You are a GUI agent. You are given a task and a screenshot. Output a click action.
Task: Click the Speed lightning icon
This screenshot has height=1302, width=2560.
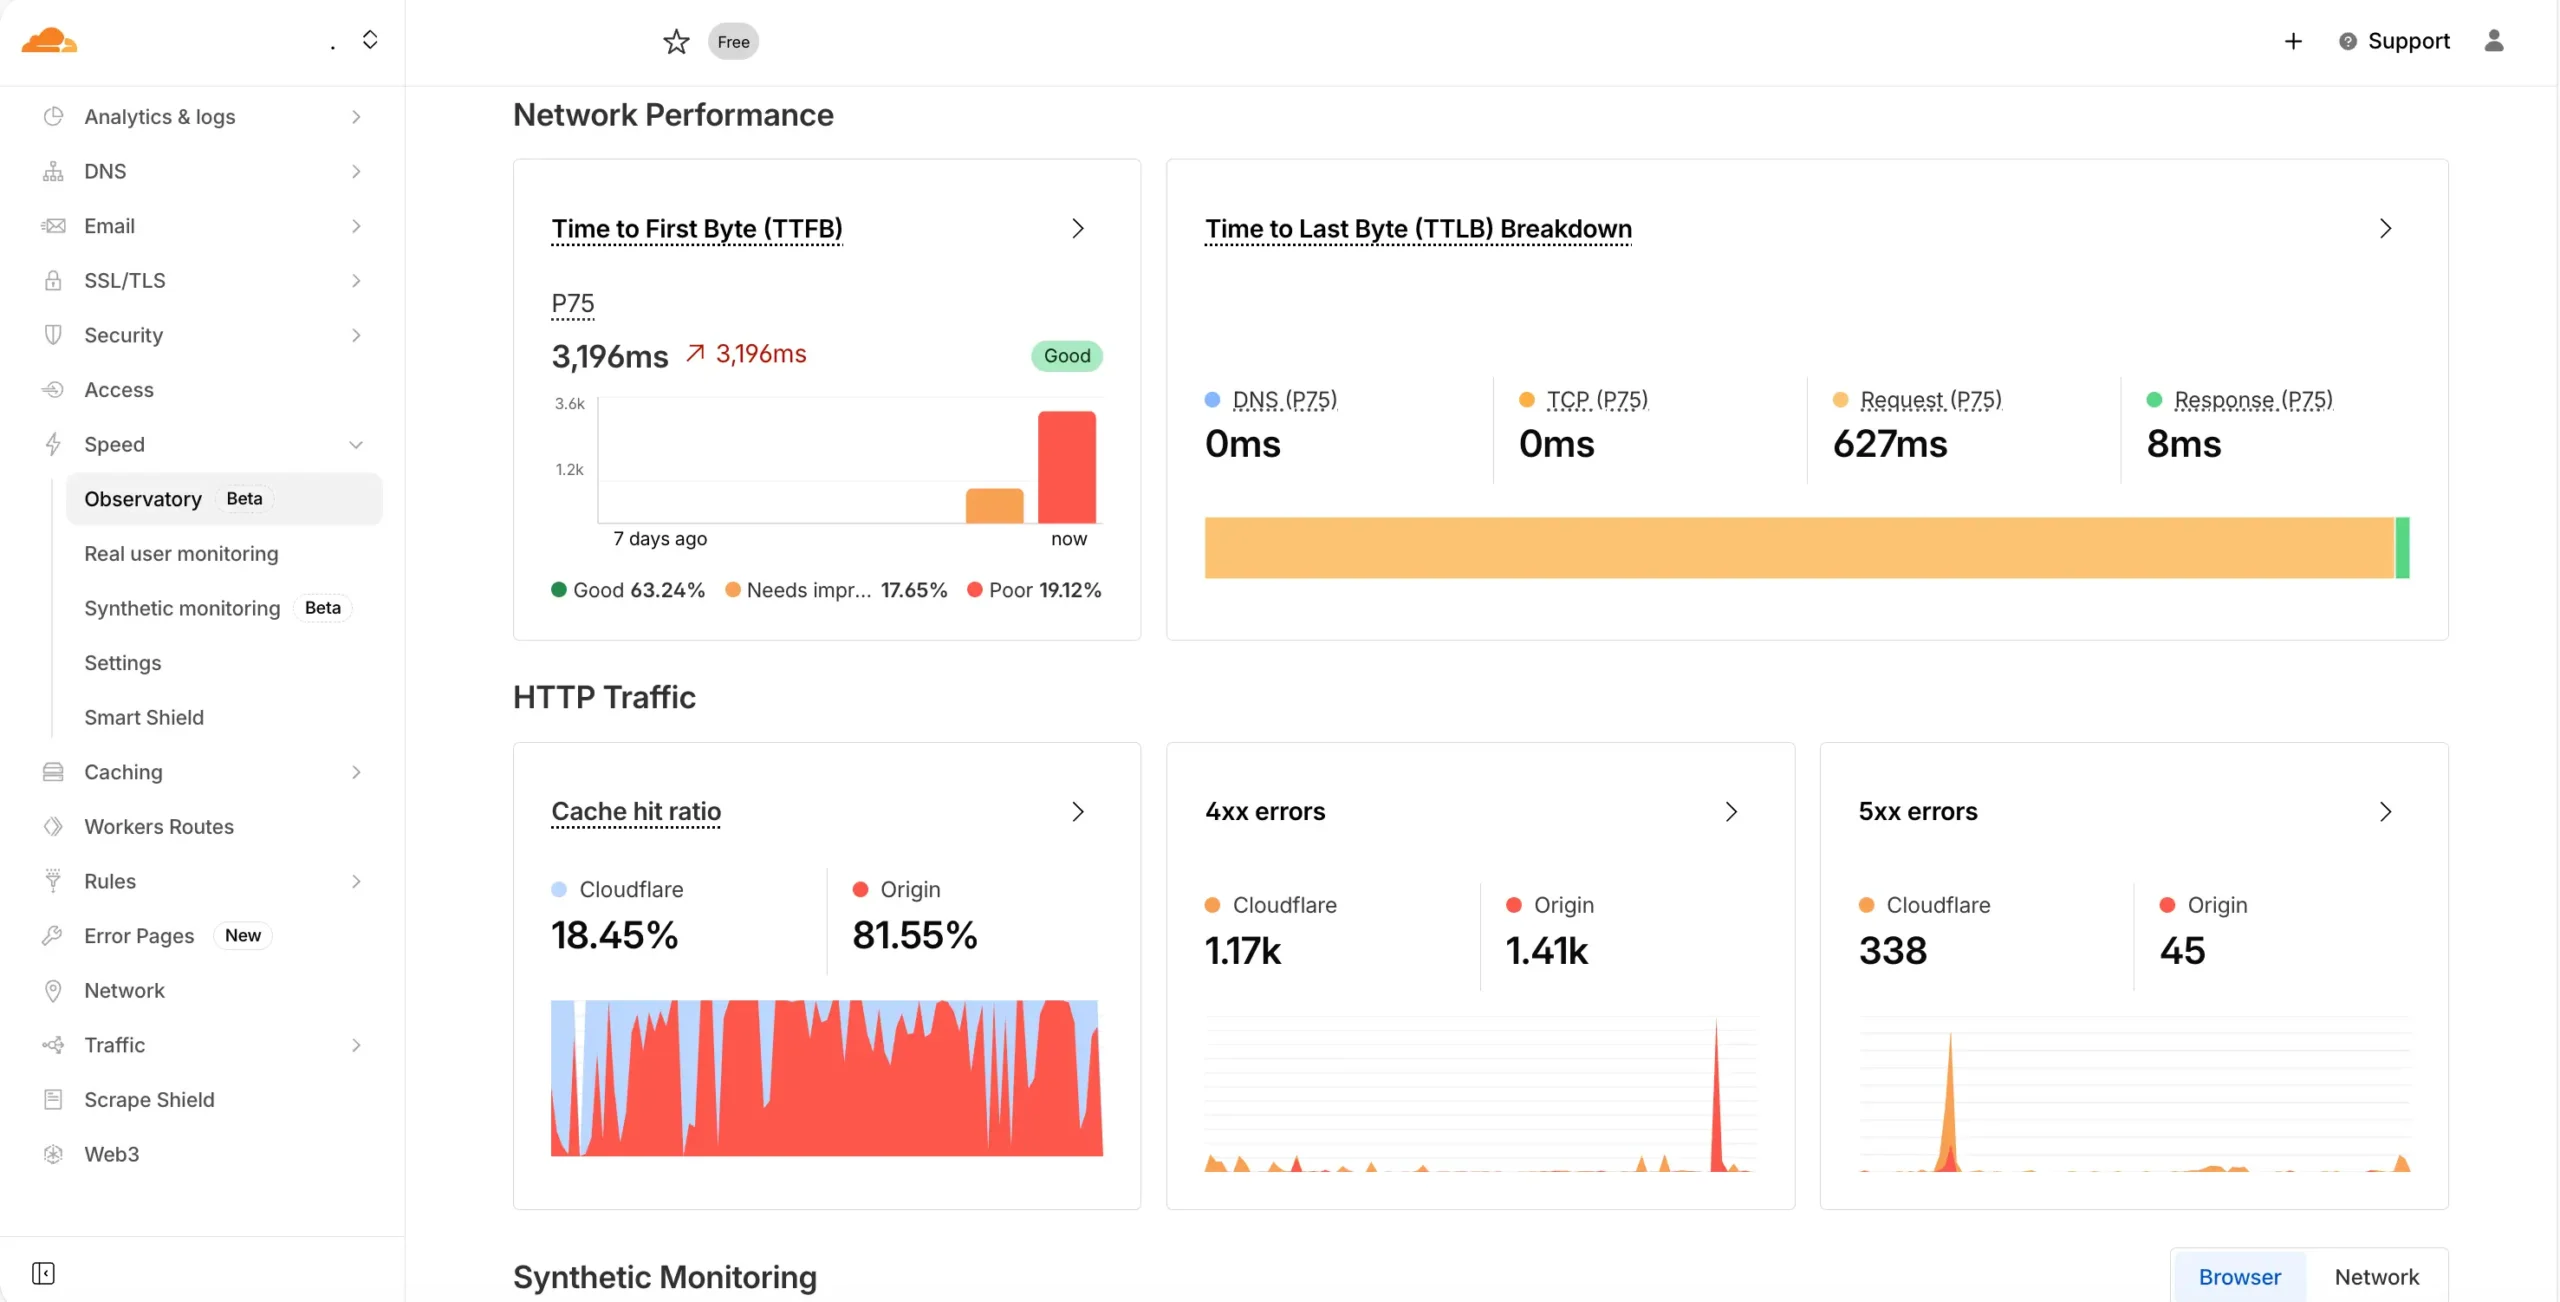tap(53, 444)
